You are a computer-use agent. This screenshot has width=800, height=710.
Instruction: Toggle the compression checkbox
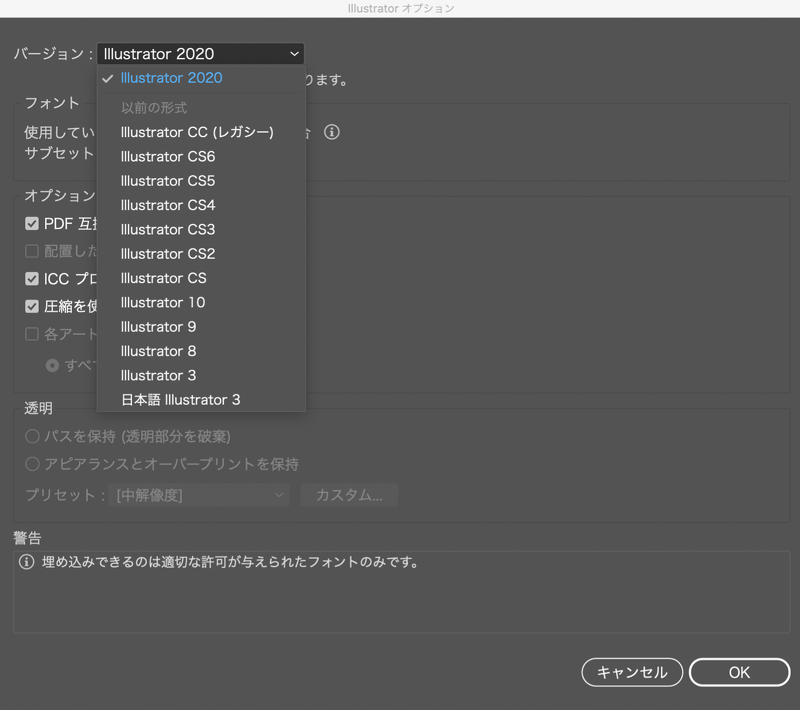32,307
